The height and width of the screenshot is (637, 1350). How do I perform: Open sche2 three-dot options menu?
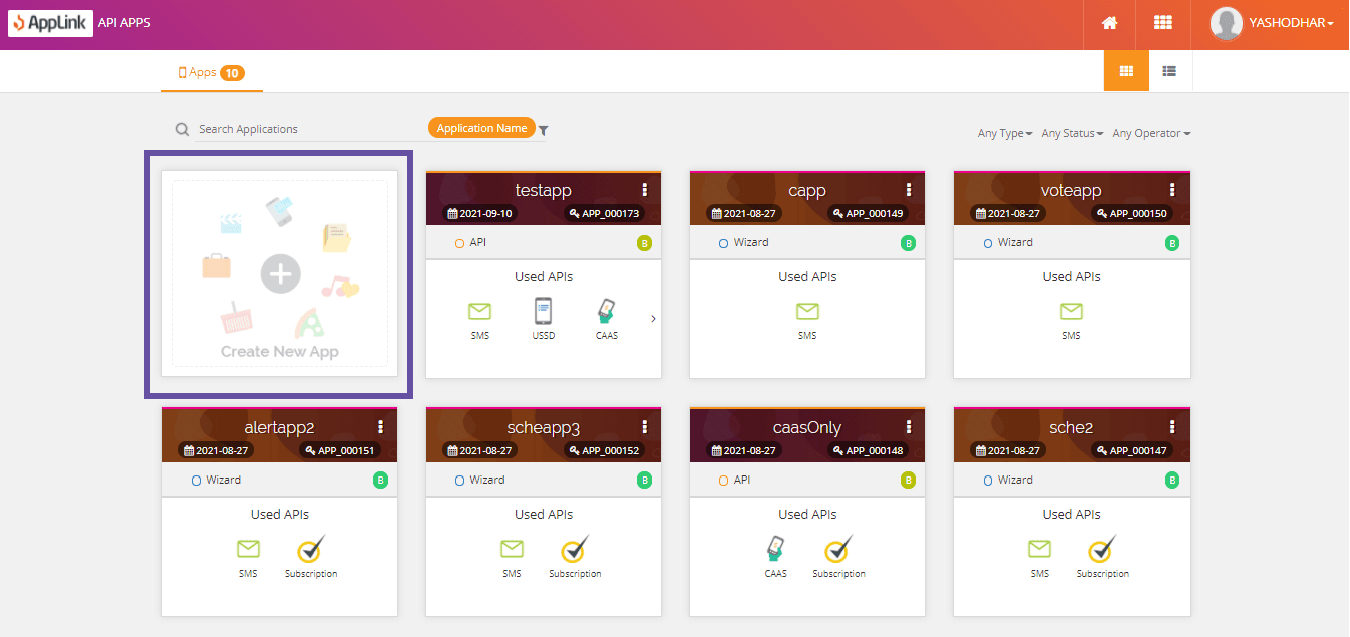1173,427
